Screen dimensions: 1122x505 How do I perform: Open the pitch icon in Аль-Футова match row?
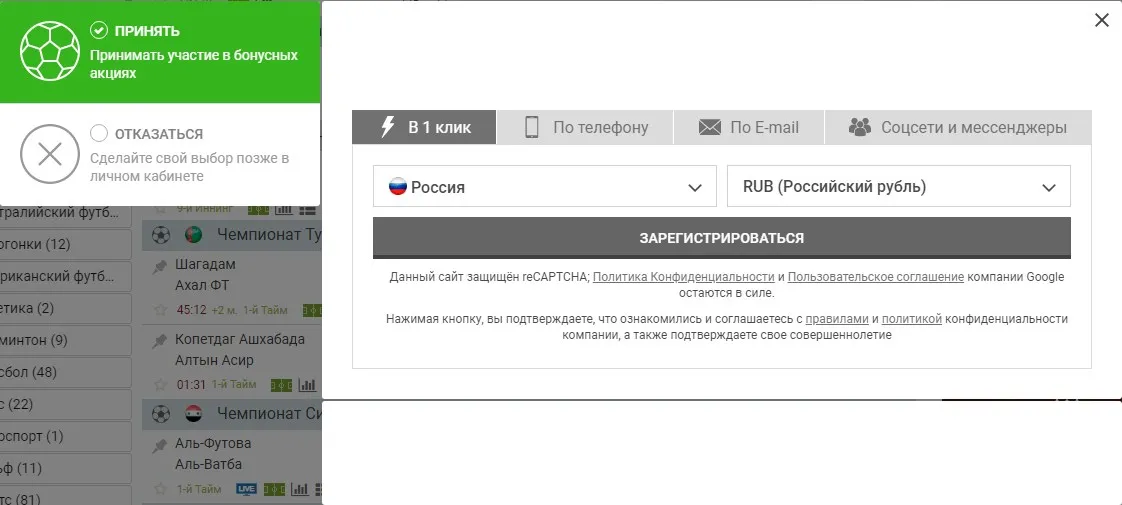274,490
